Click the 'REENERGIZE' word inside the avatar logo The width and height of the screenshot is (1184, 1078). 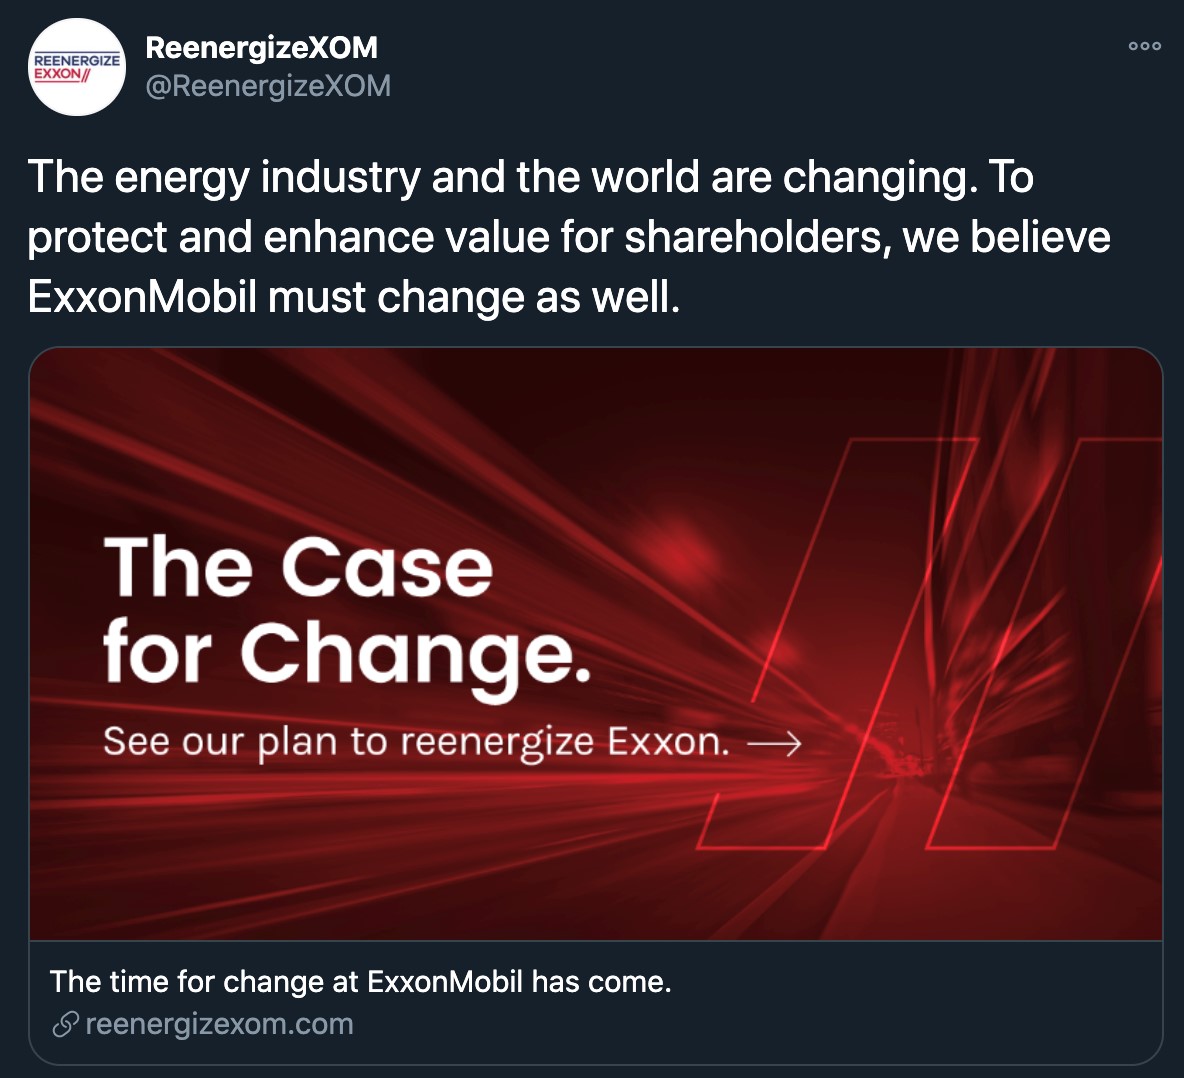77,60
